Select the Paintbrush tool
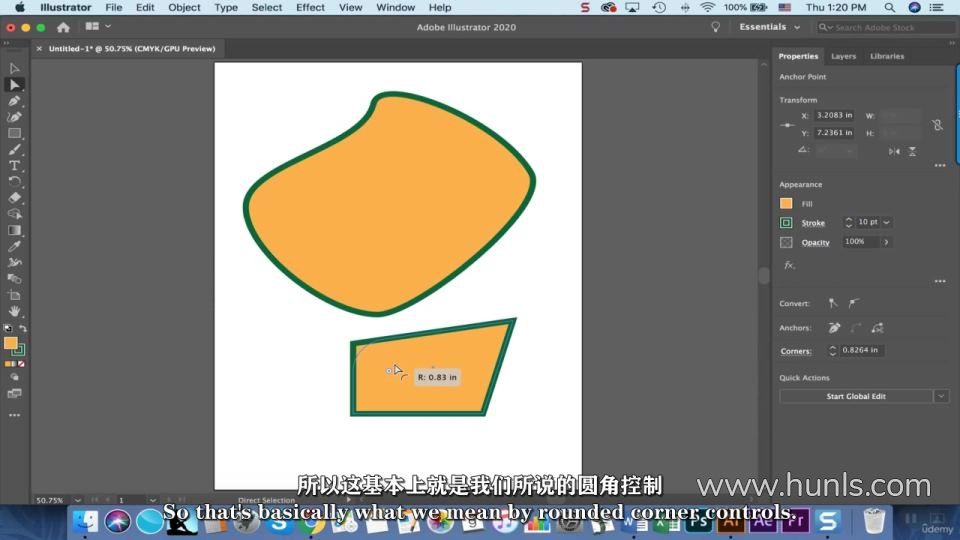 14,149
